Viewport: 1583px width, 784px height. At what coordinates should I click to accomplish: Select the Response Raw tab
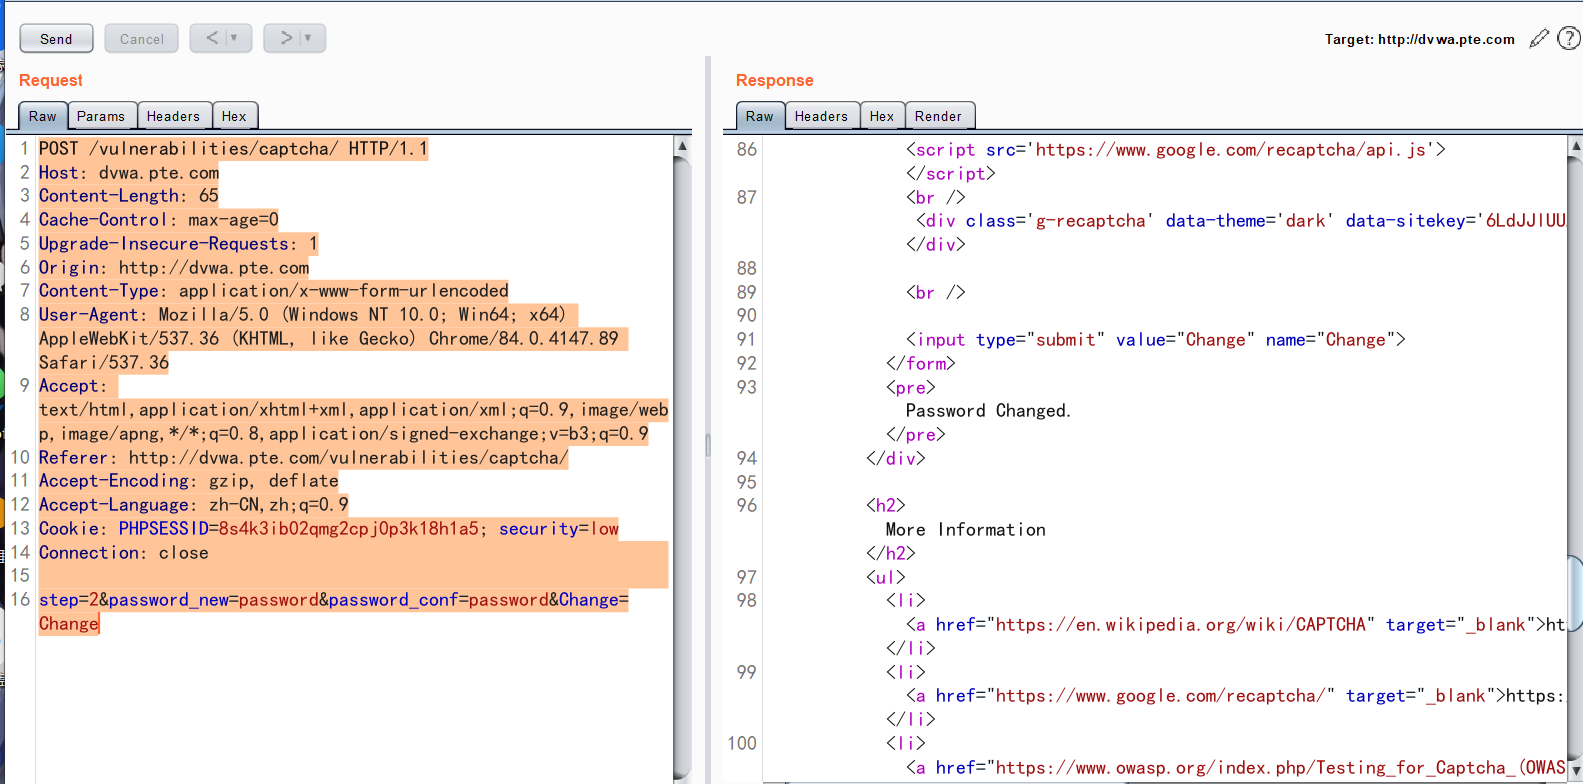tap(760, 116)
